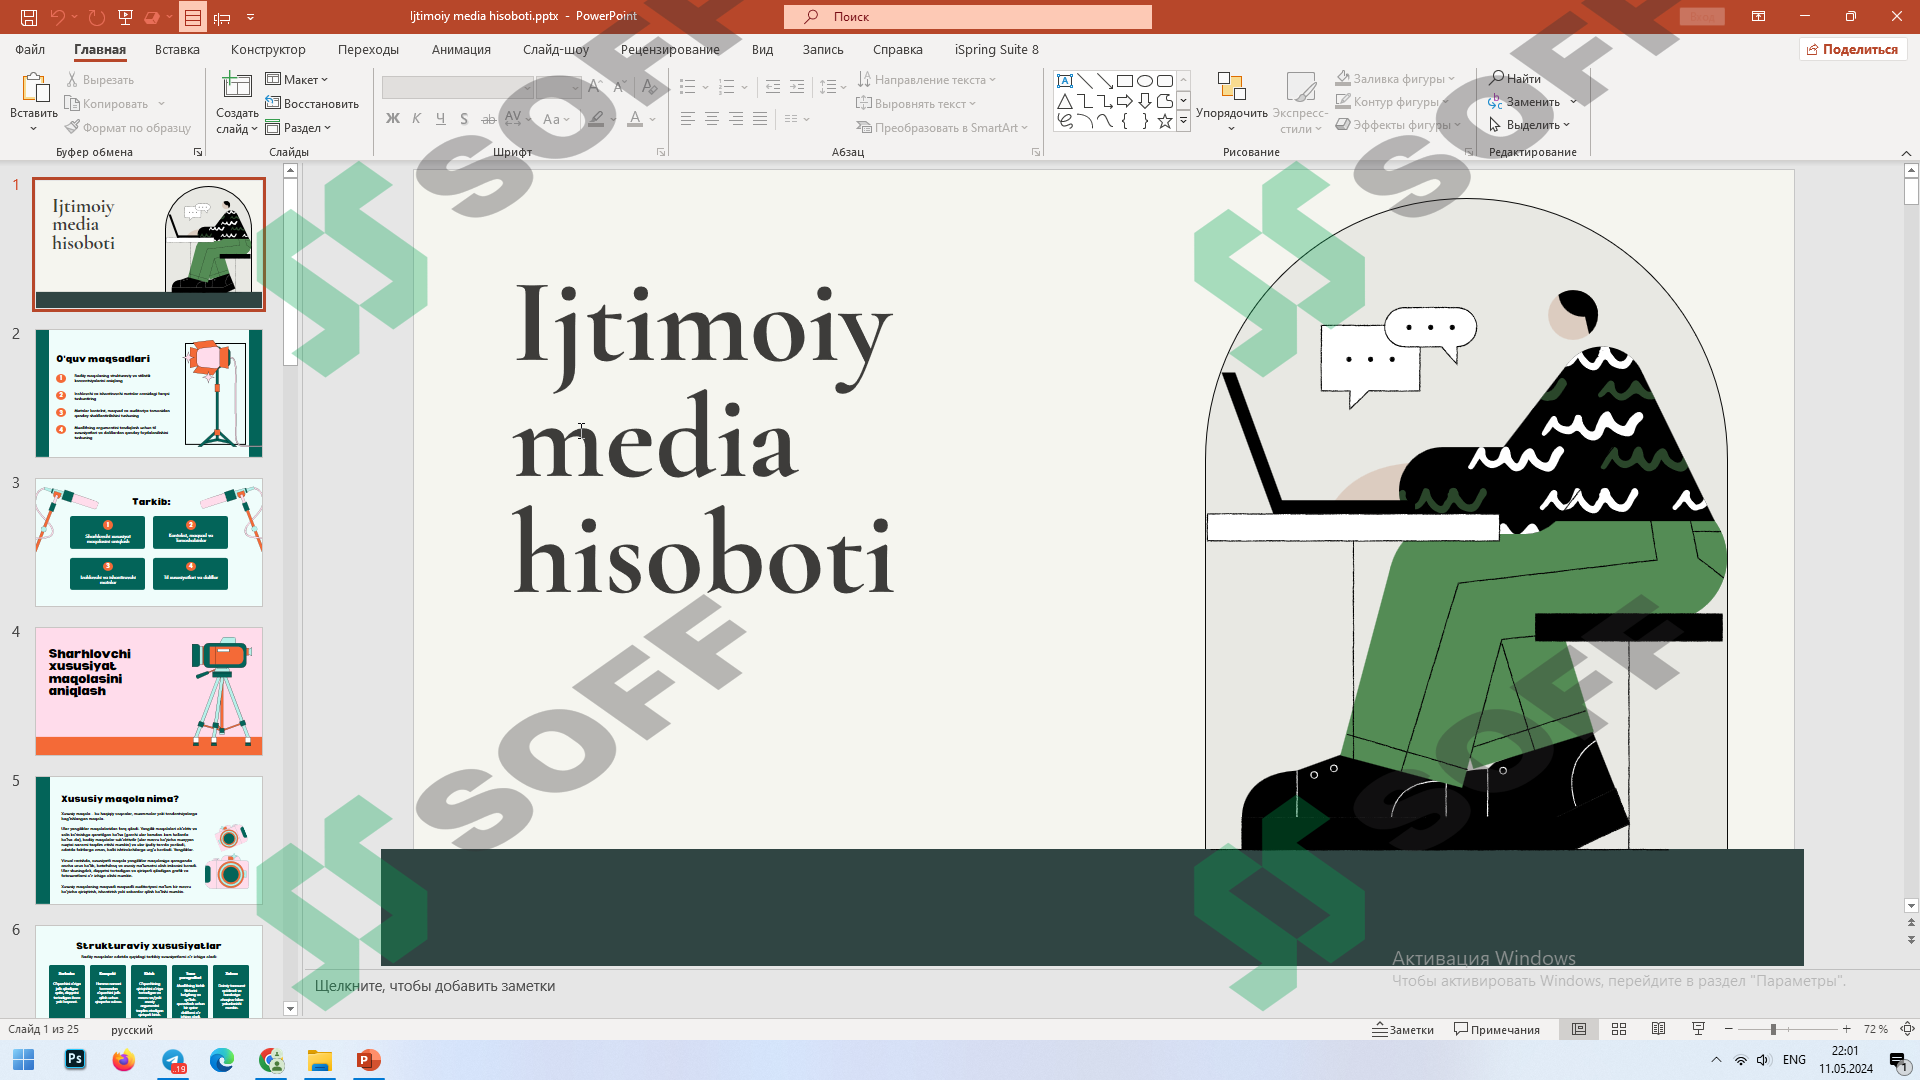The width and height of the screenshot is (1920, 1080).
Task: Select the right arrow shape in gallery
Action: click(1125, 101)
